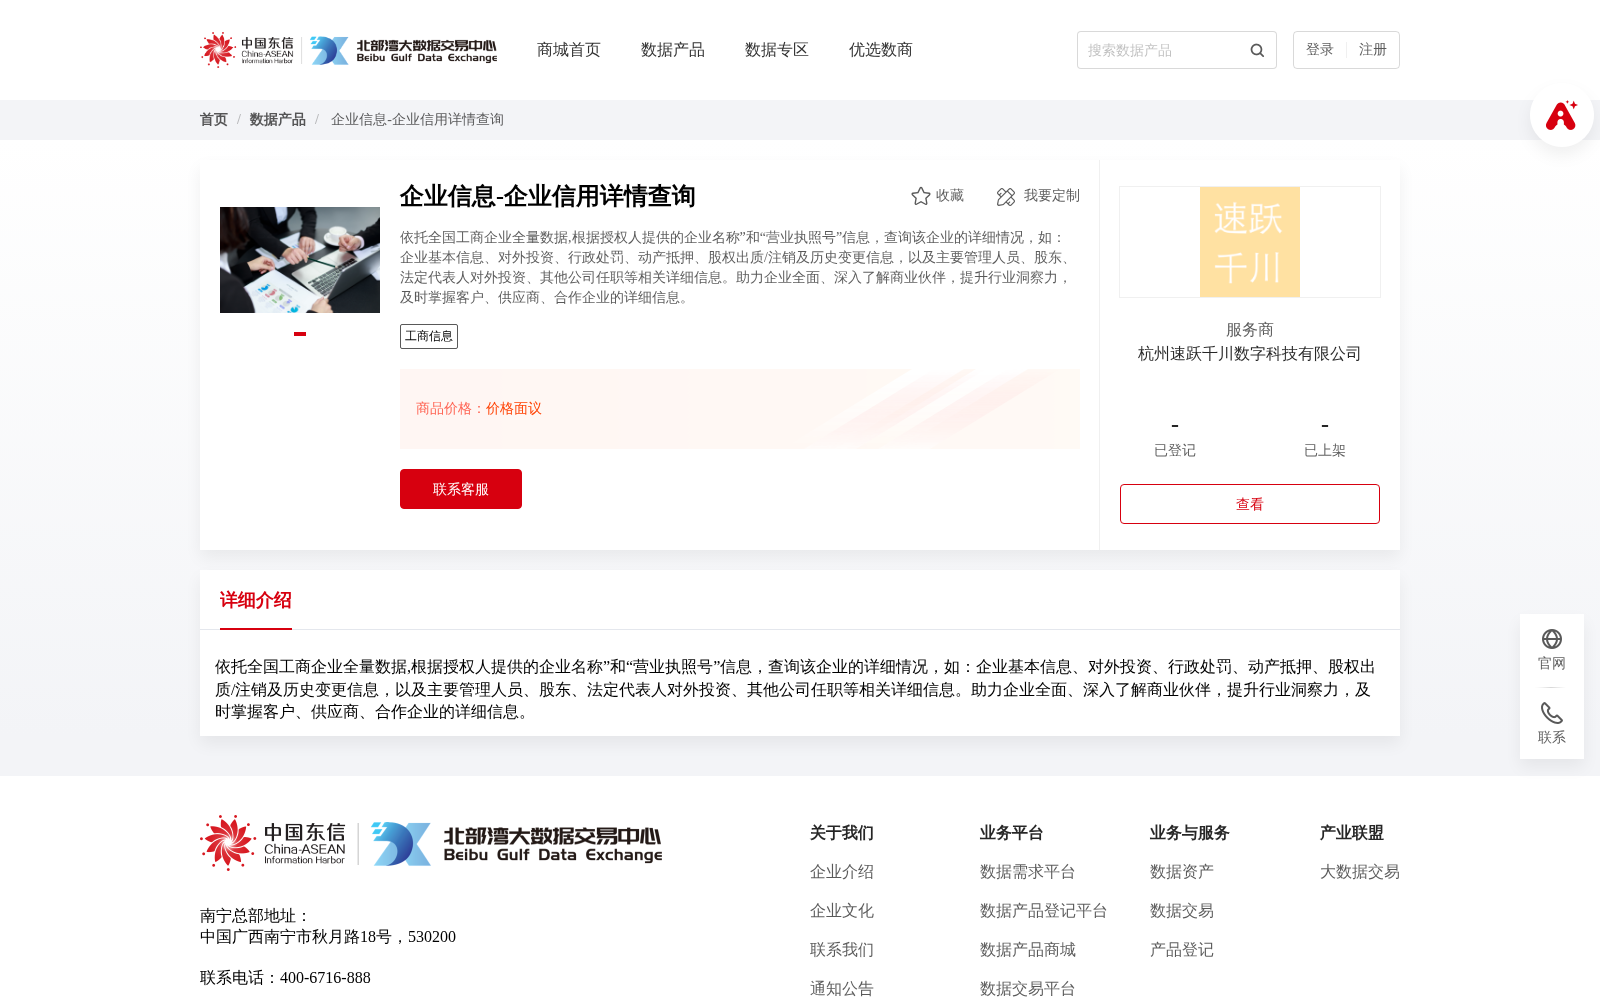The height and width of the screenshot is (1000, 1600).
Task: Click 价格面议 price text
Action: [514, 409]
